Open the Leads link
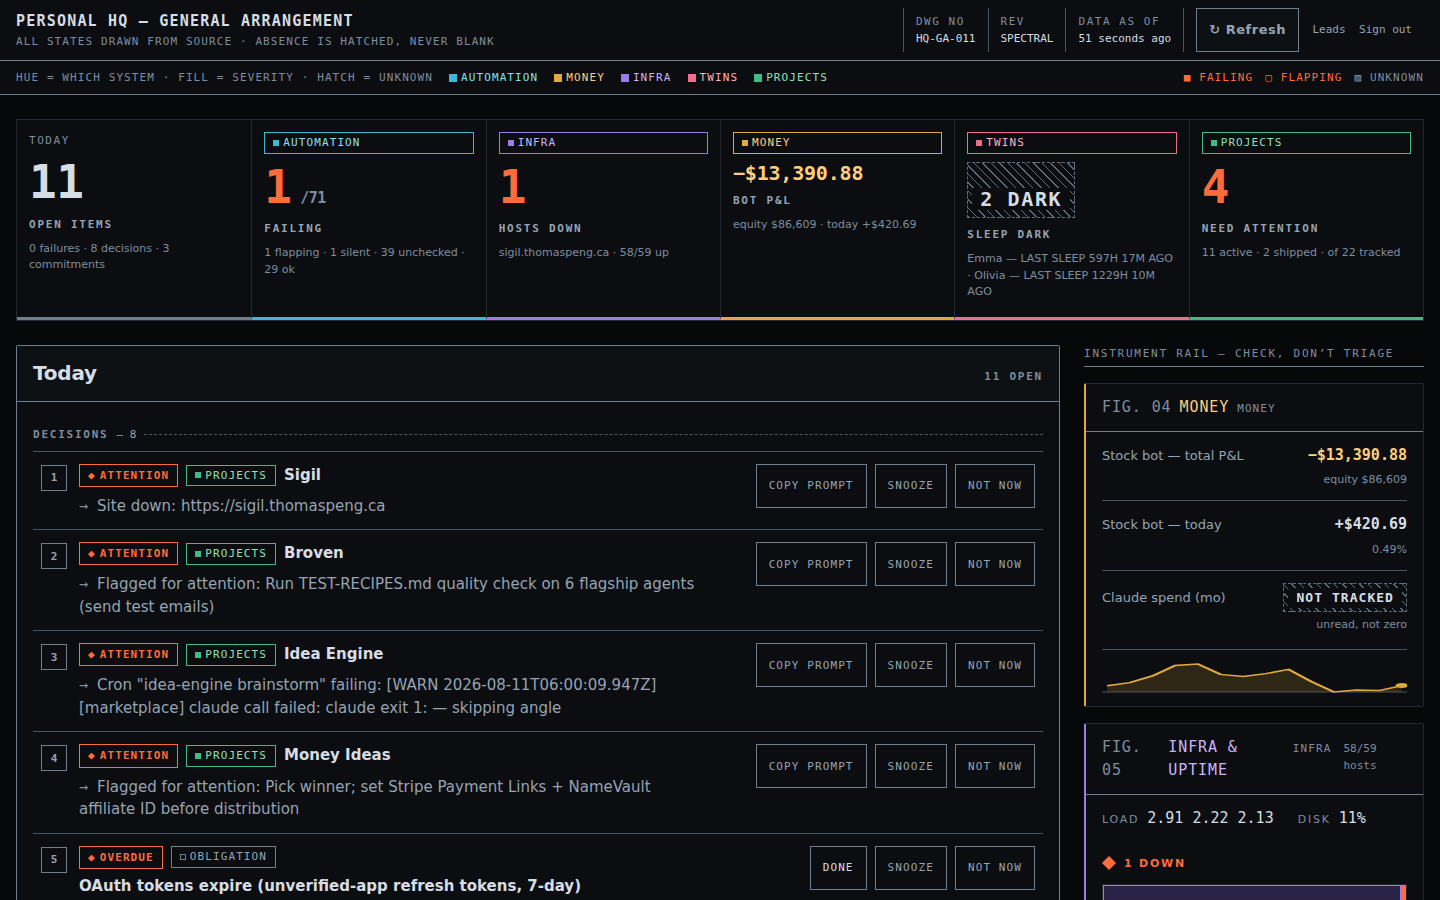 click(x=1328, y=30)
